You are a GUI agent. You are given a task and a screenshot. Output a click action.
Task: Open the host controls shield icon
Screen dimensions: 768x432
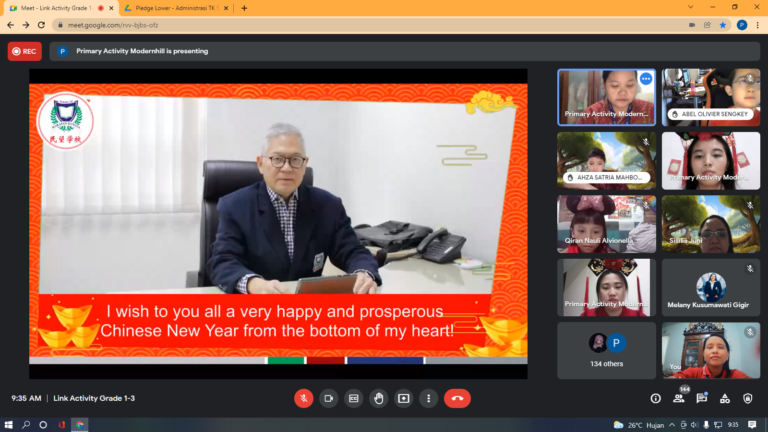(x=749, y=398)
